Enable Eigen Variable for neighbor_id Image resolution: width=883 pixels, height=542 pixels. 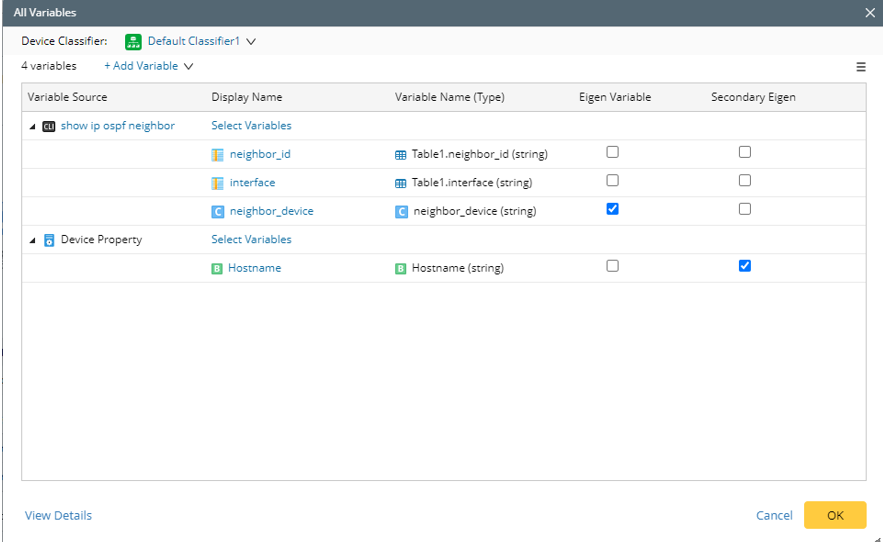(613, 152)
